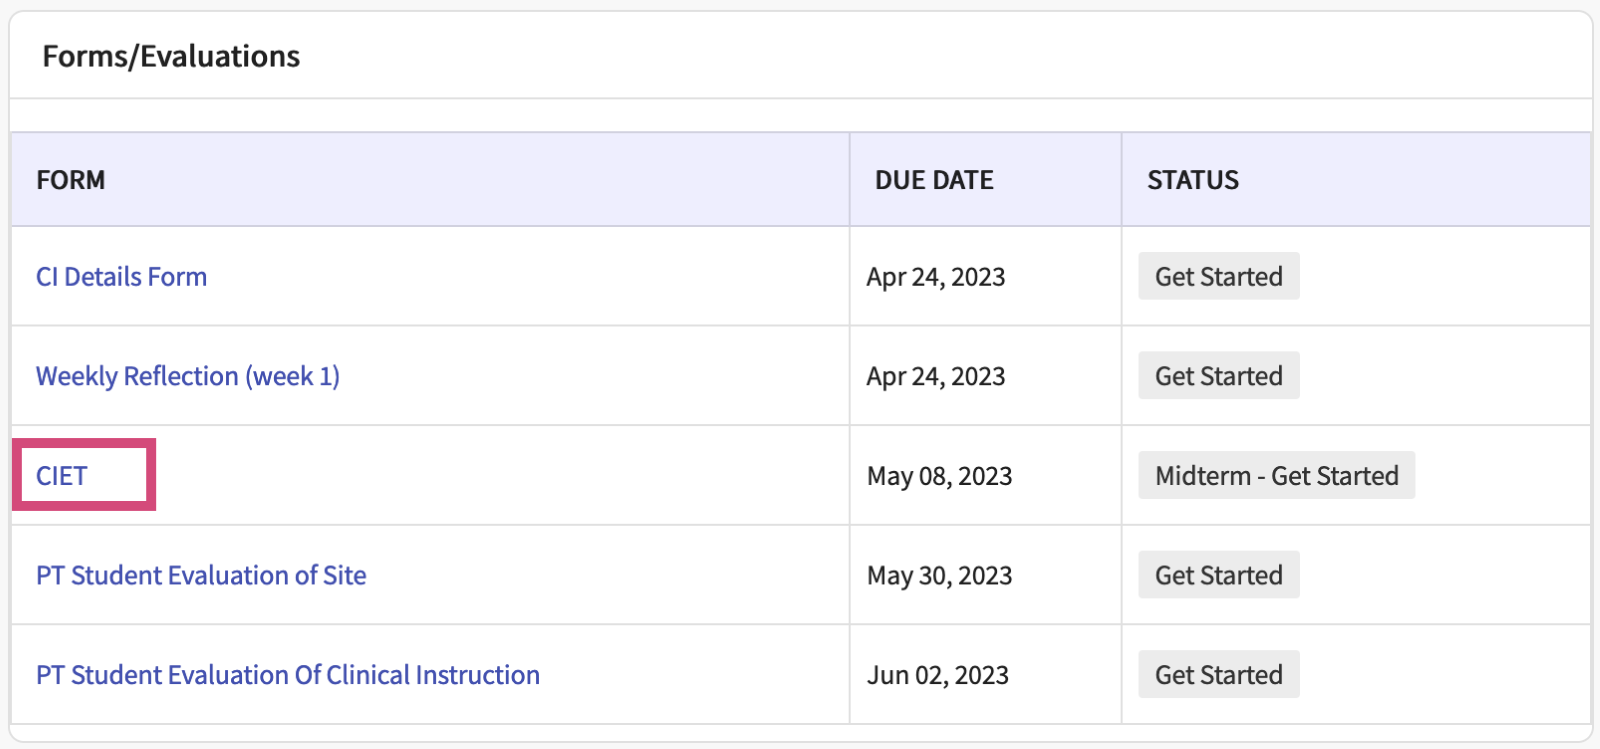
Task: Select the Weekly Reflection due date cell
Action: (x=936, y=377)
